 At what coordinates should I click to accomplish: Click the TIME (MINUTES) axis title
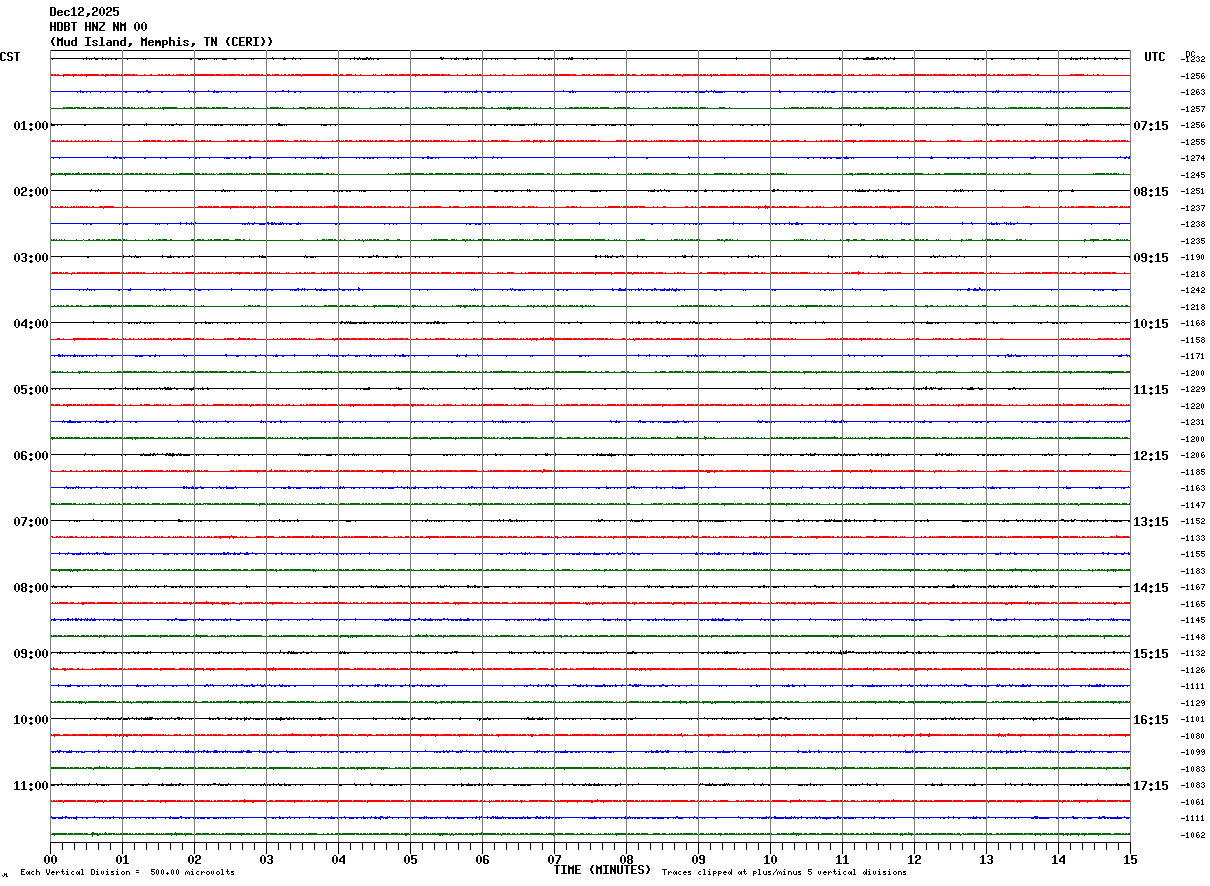[602, 870]
